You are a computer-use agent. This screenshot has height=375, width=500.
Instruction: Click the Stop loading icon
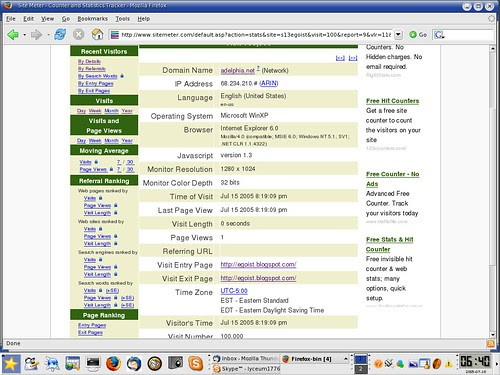78,35
